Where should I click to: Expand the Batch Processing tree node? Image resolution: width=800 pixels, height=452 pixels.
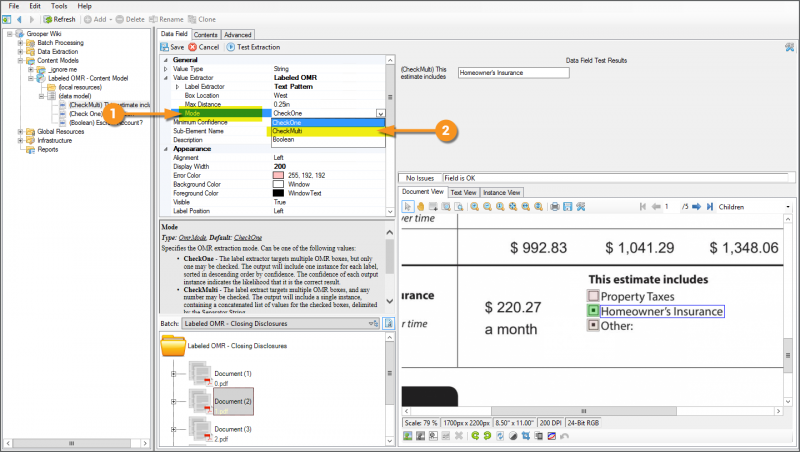[20, 43]
